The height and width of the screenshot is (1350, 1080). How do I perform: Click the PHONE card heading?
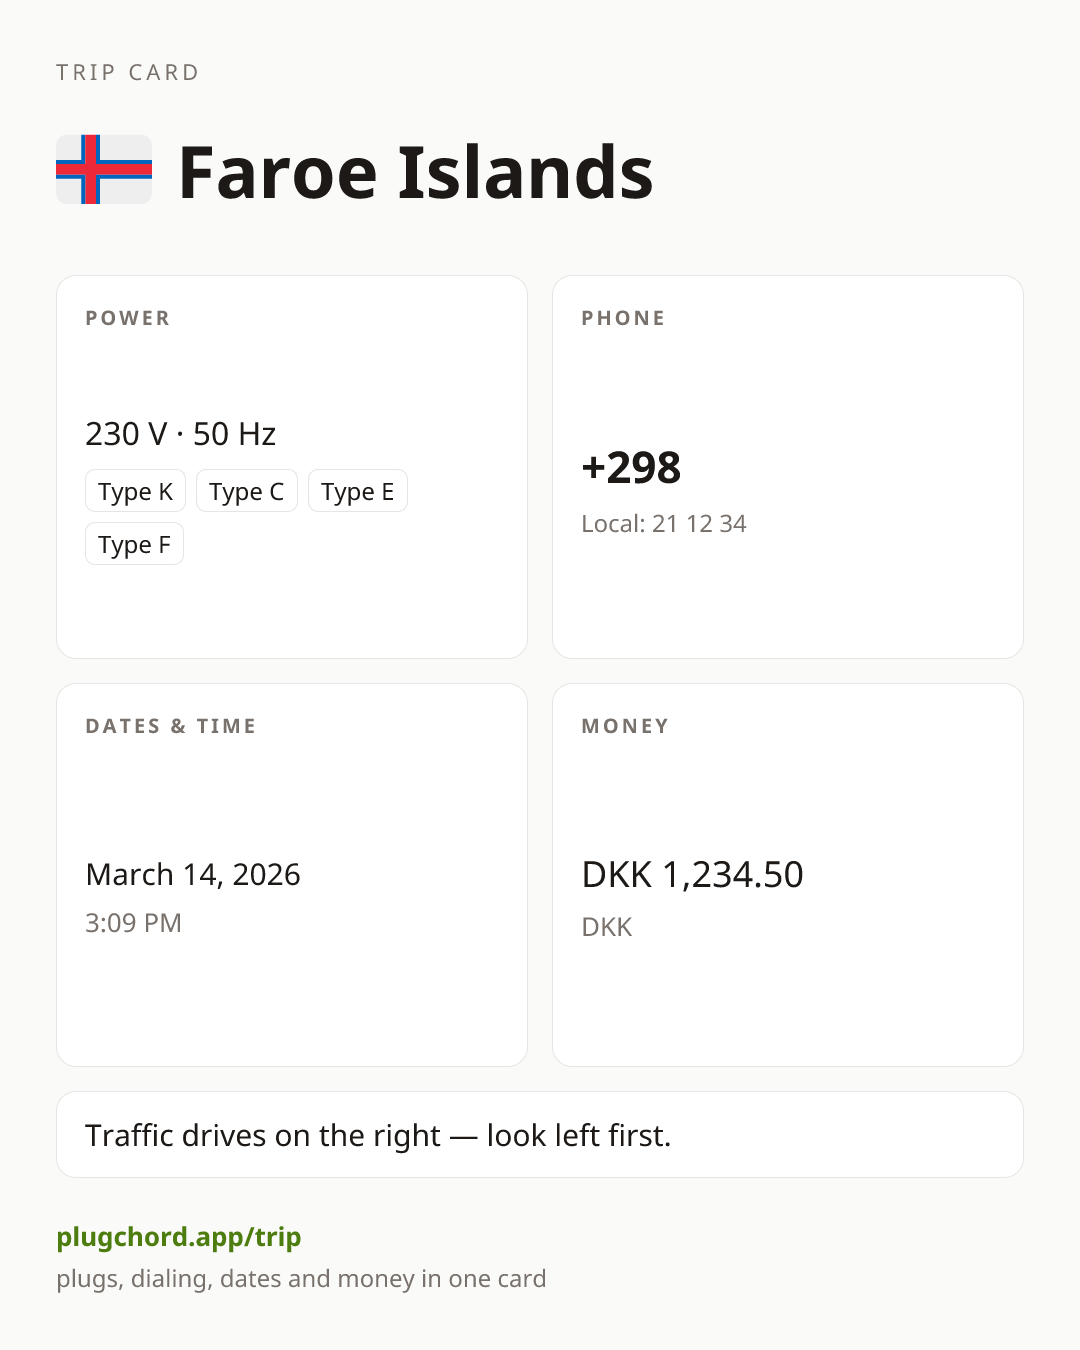point(623,318)
